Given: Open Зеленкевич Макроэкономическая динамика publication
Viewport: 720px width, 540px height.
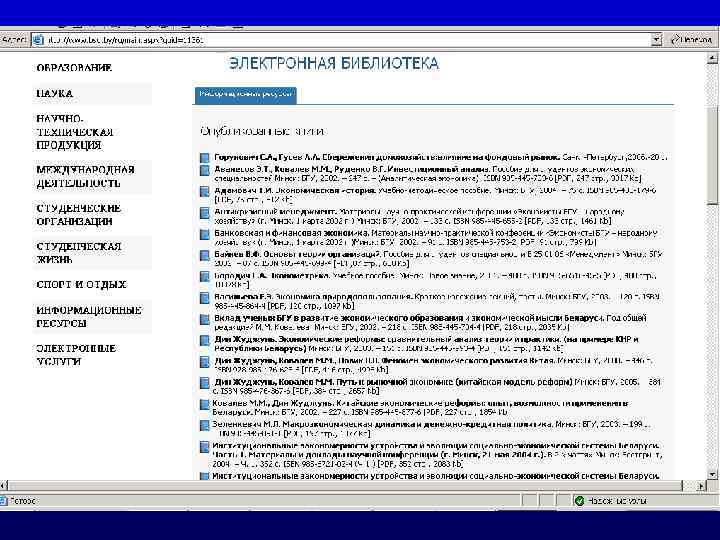Looking at the screenshot, I should (431, 429).
